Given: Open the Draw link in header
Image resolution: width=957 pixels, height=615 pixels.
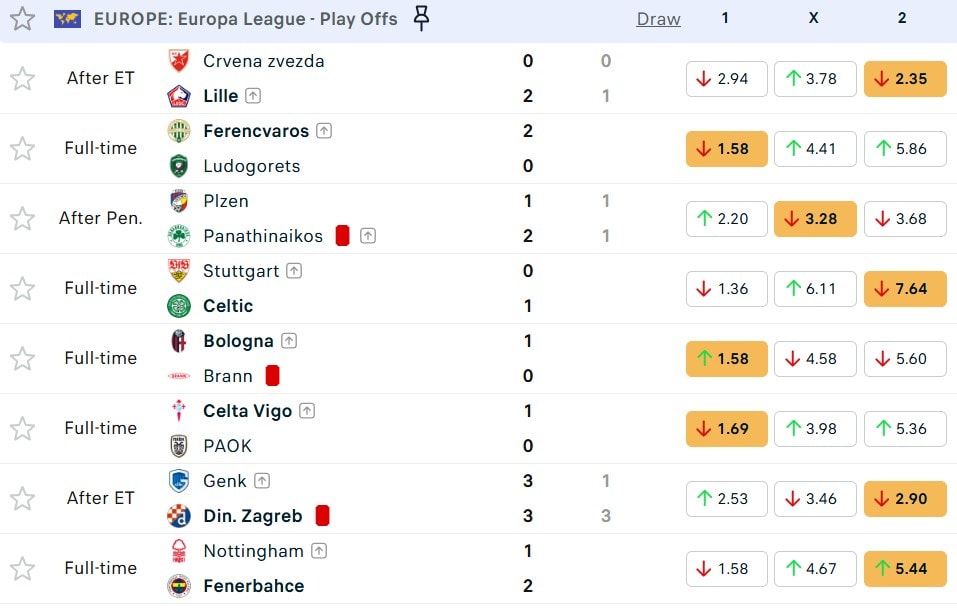Looking at the screenshot, I should pyautogui.click(x=658, y=19).
